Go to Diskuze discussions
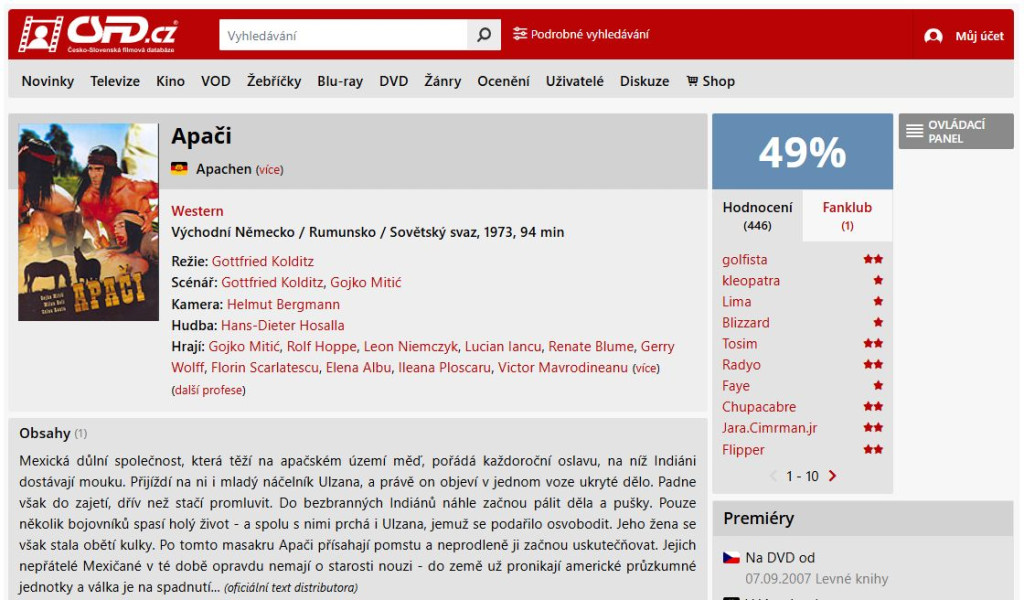 coord(645,81)
